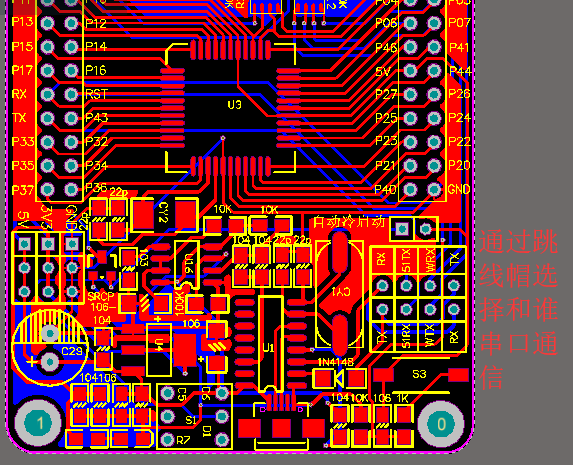Click the 5V power header top pad
The width and height of the screenshot is (573, 465).
click(24, 244)
